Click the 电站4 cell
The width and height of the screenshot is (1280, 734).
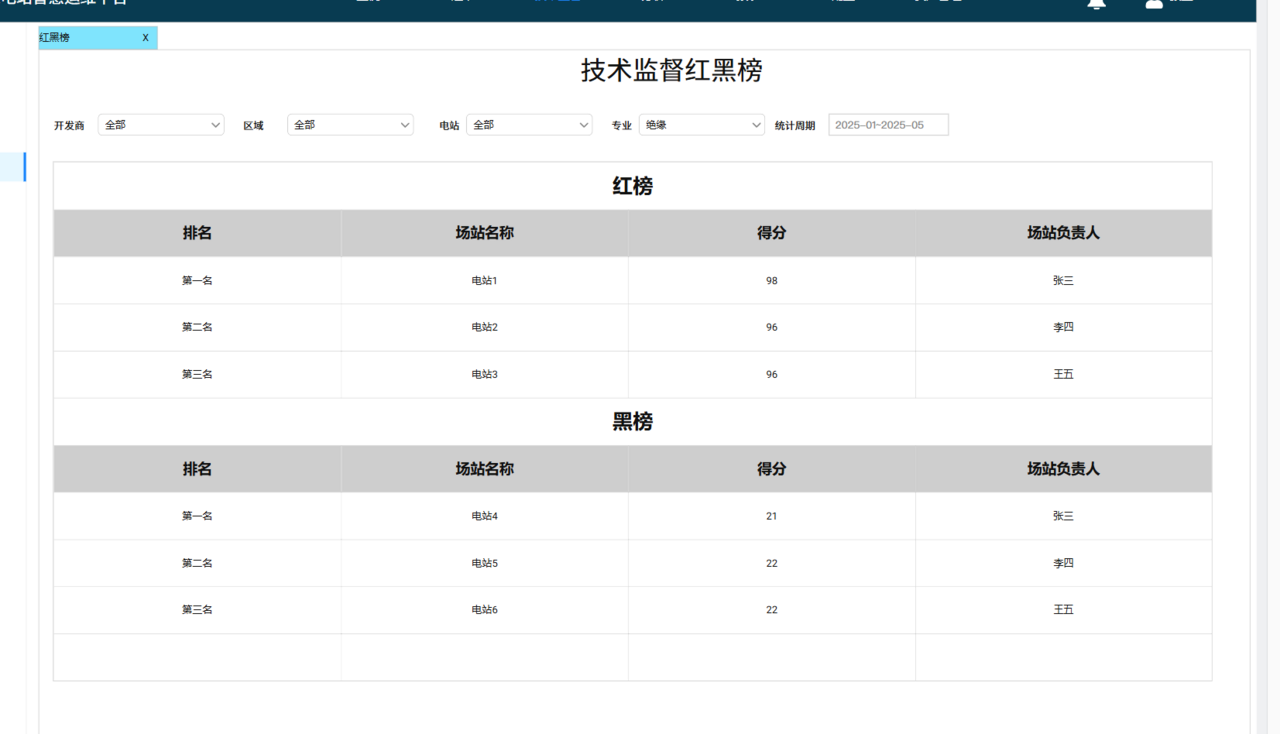[x=485, y=516]
